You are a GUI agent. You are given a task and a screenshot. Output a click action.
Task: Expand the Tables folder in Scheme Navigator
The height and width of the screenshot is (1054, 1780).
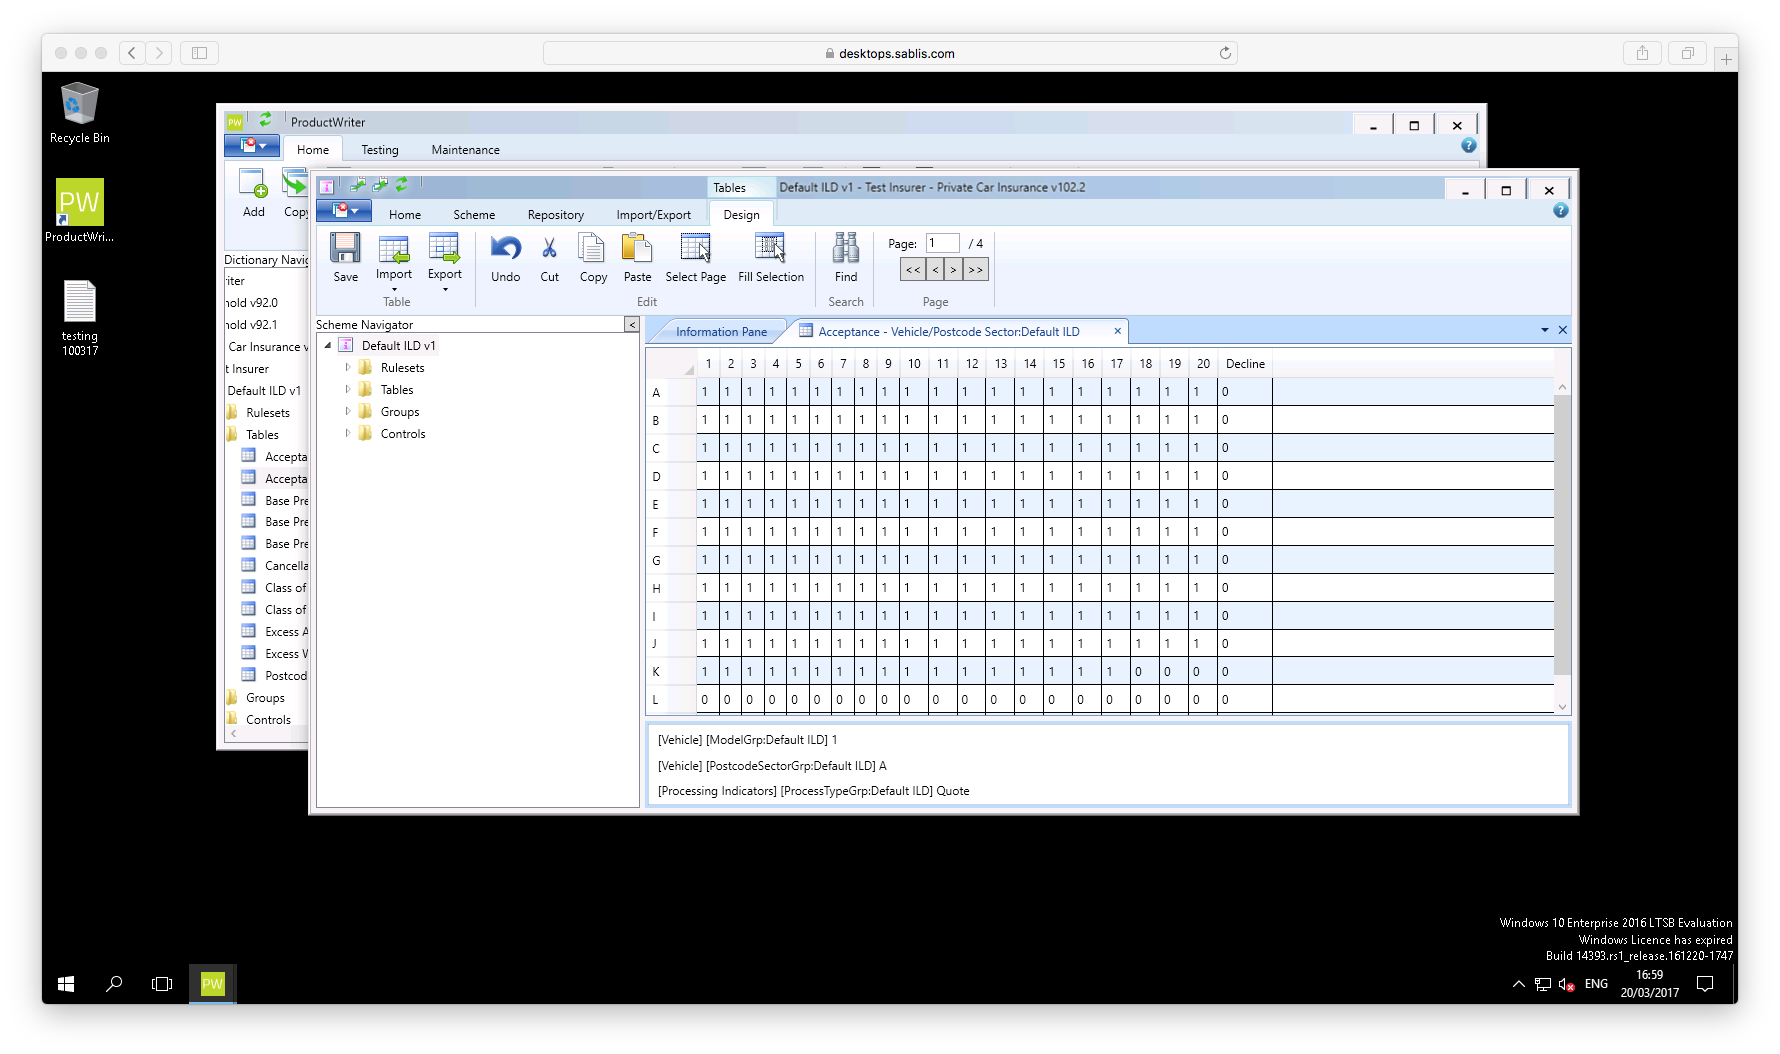point(348,390)
